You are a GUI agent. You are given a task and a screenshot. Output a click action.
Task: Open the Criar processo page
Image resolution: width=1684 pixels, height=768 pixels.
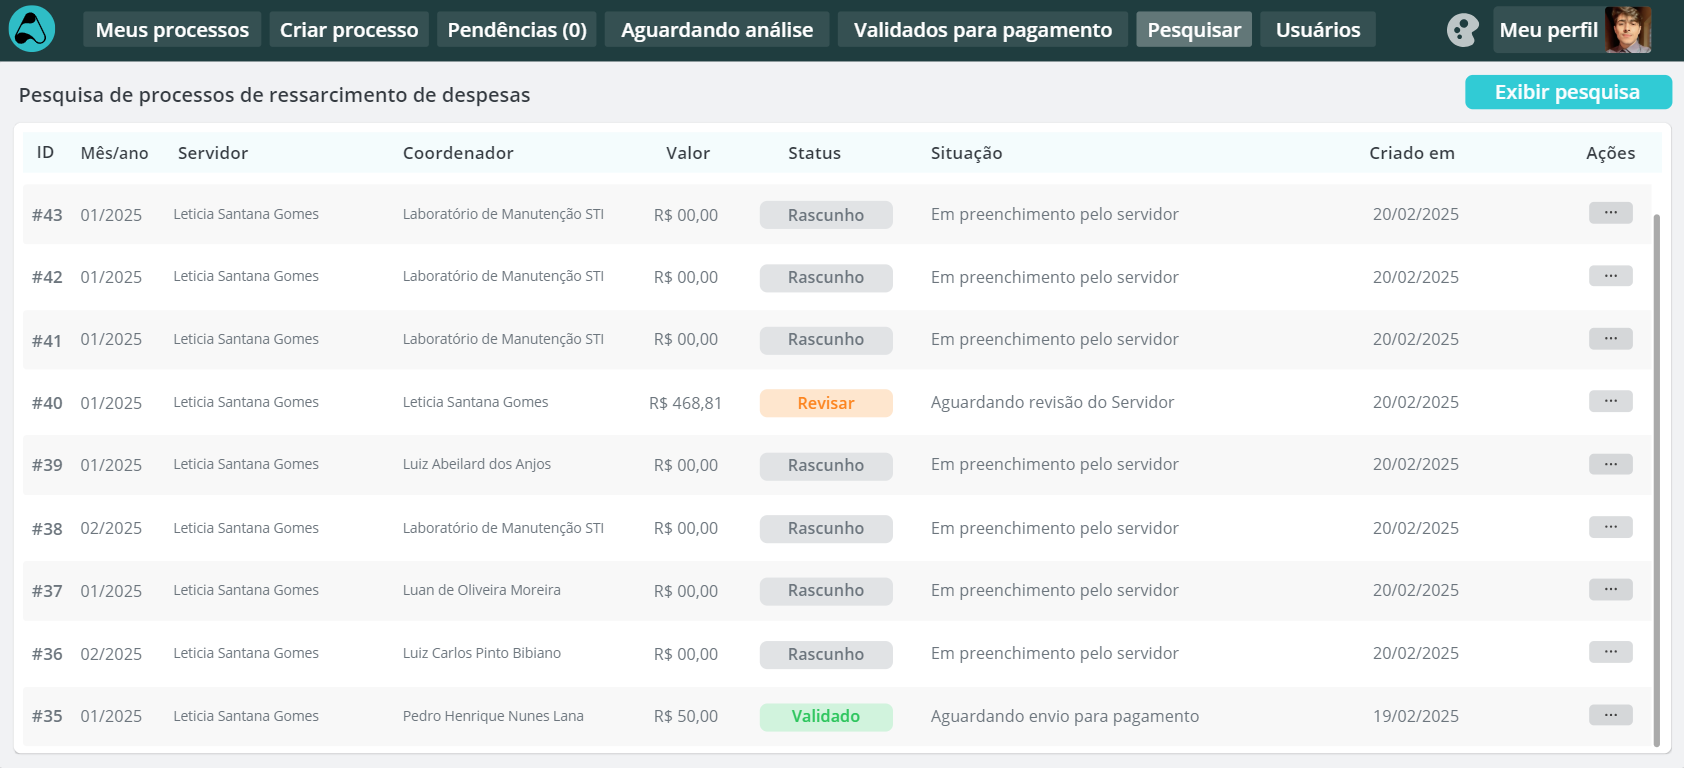coord(349,30)
